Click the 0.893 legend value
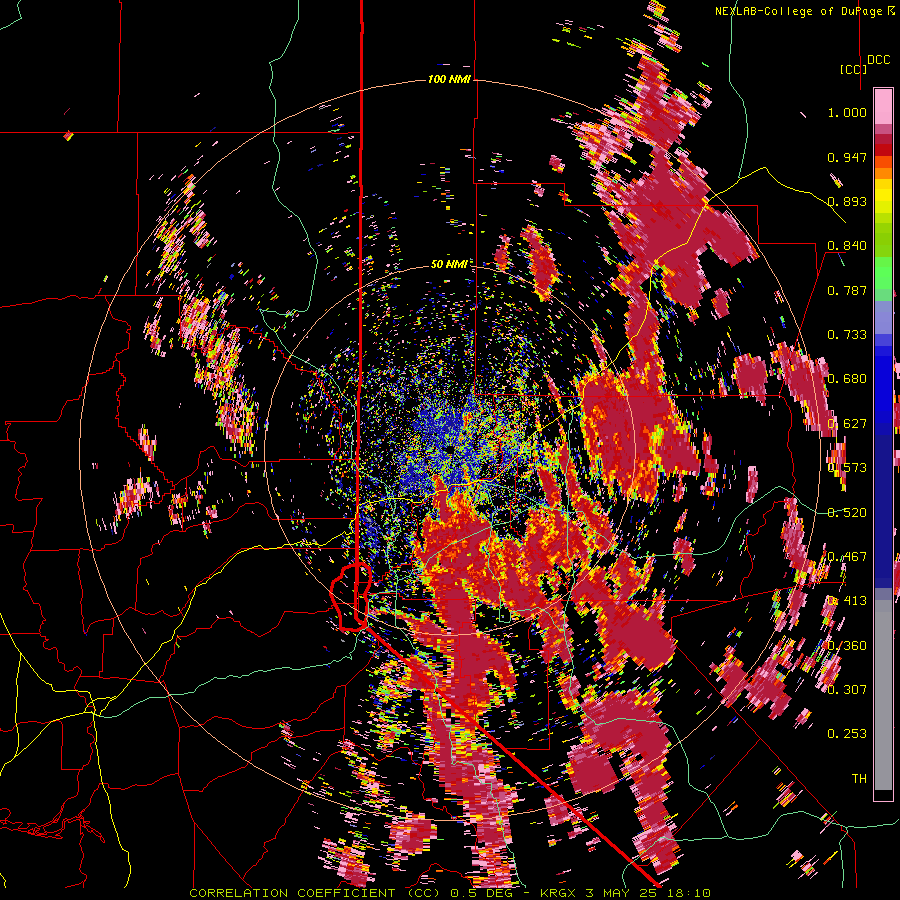This screenshot has width=900, height=900. coord(847,201)
